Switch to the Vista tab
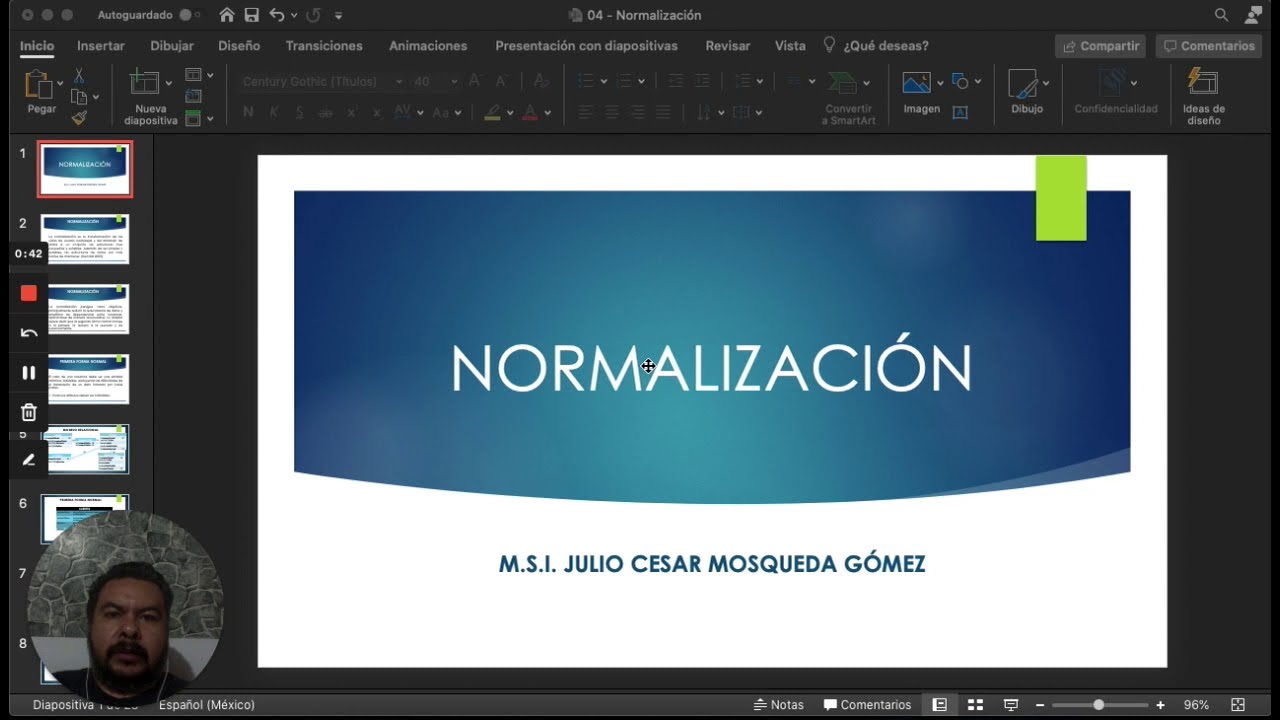This screenshot has height=720, width=1280. coord(790,46)
